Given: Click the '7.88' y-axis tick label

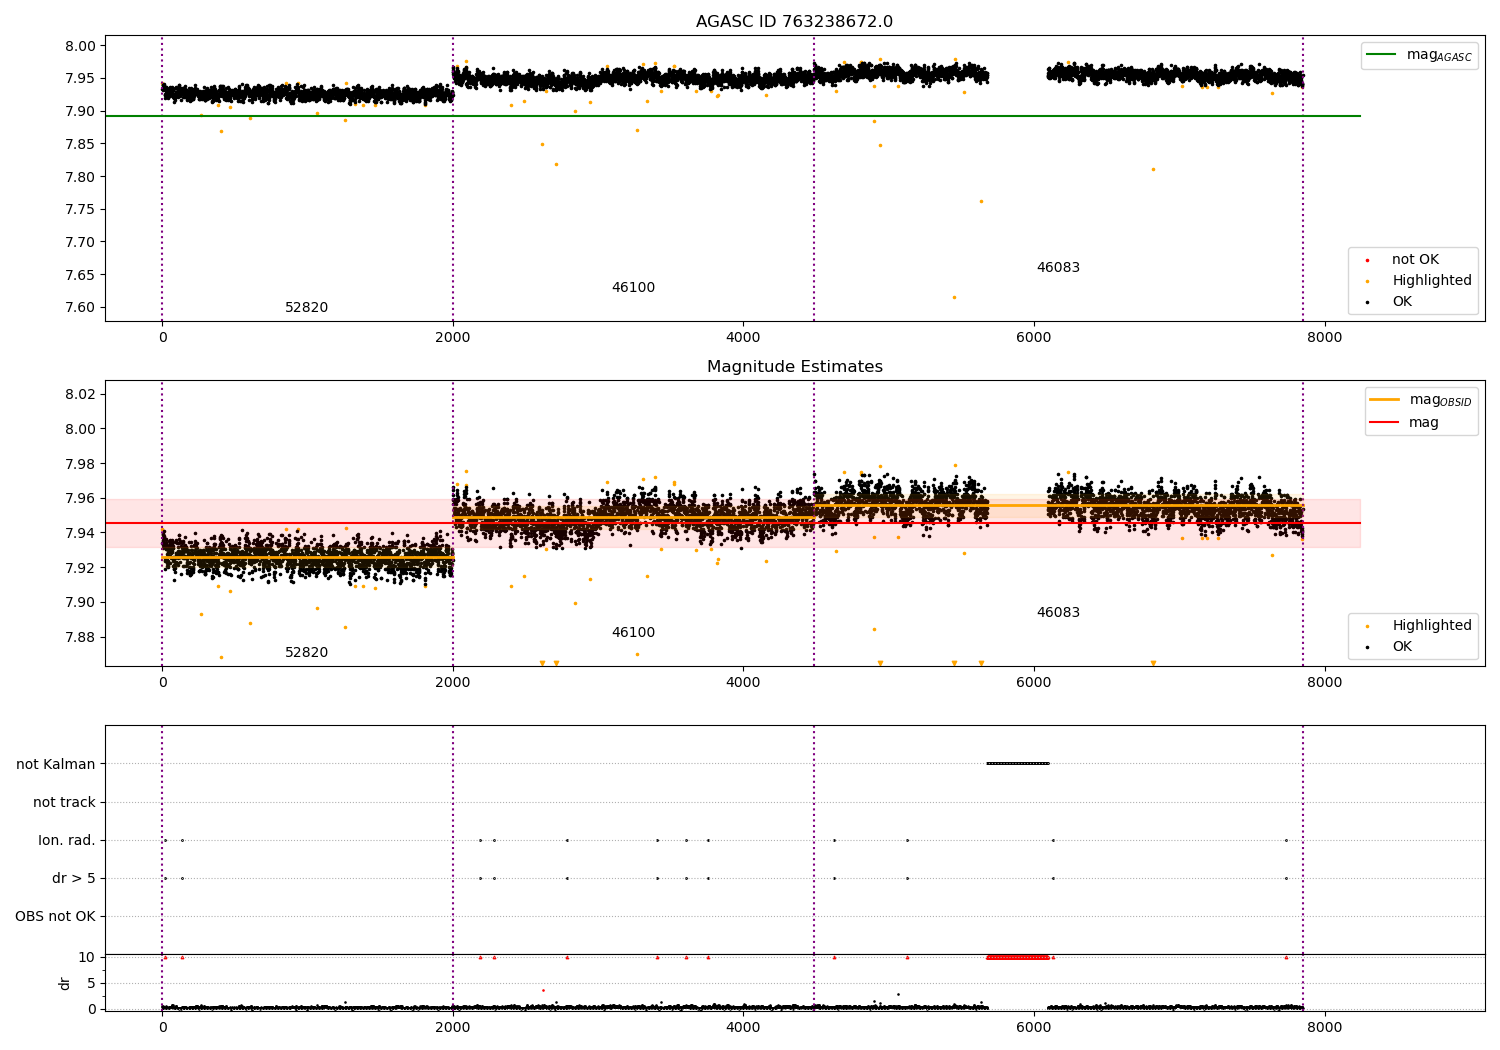Looking at the screenshot, I should point(81,638).
